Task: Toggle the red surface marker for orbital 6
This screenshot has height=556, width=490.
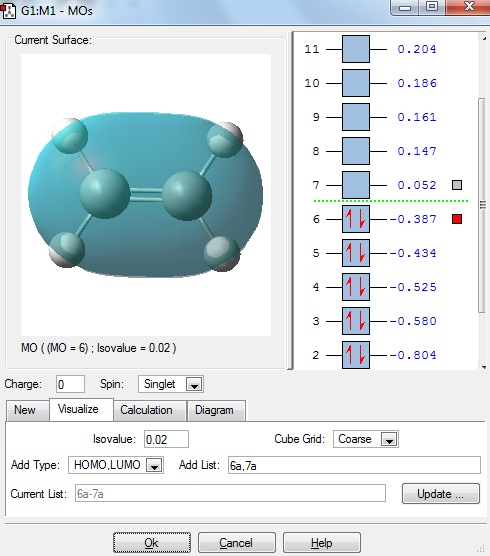Action: pyautogui.click(x=457, y=219)
